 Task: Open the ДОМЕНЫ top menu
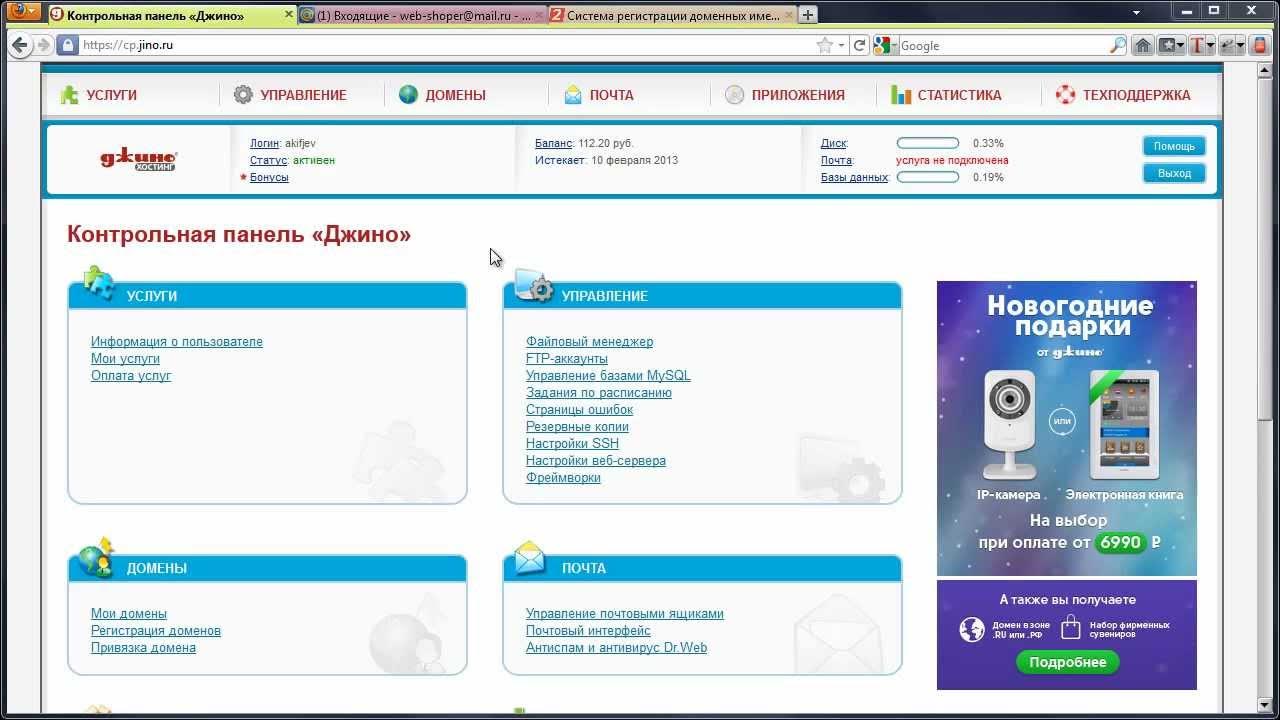pos(455,95)
